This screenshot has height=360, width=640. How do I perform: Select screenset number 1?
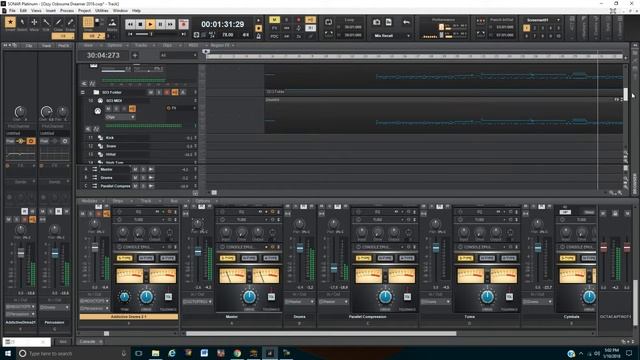(x=527, y=28)
